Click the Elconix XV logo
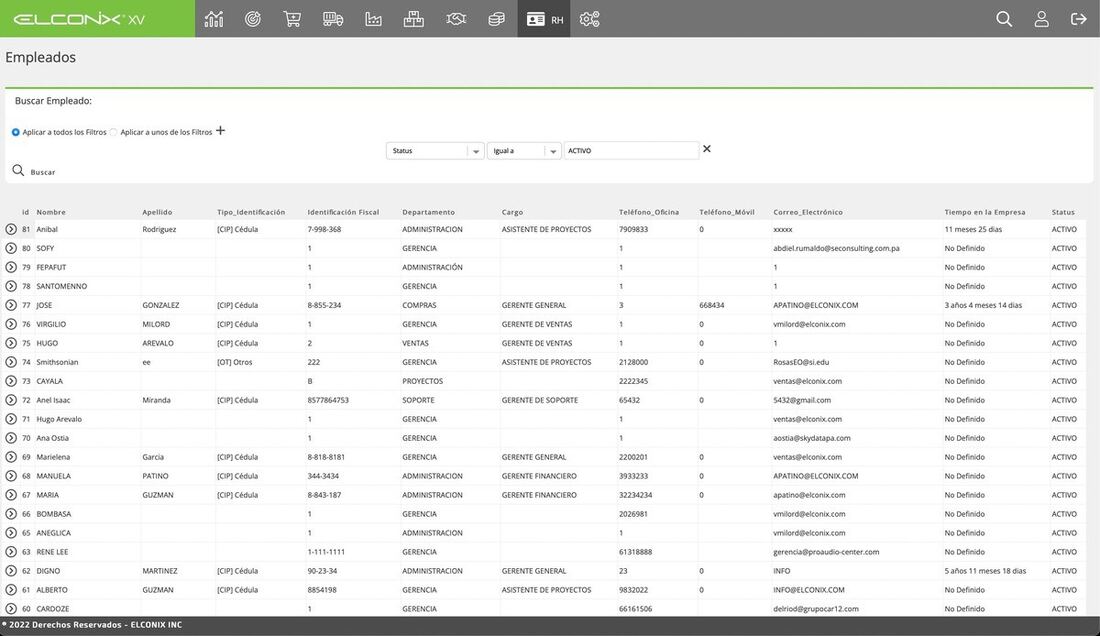Image resolution: width=1100 pixels, height=636 pixels. tap(79, 19)
